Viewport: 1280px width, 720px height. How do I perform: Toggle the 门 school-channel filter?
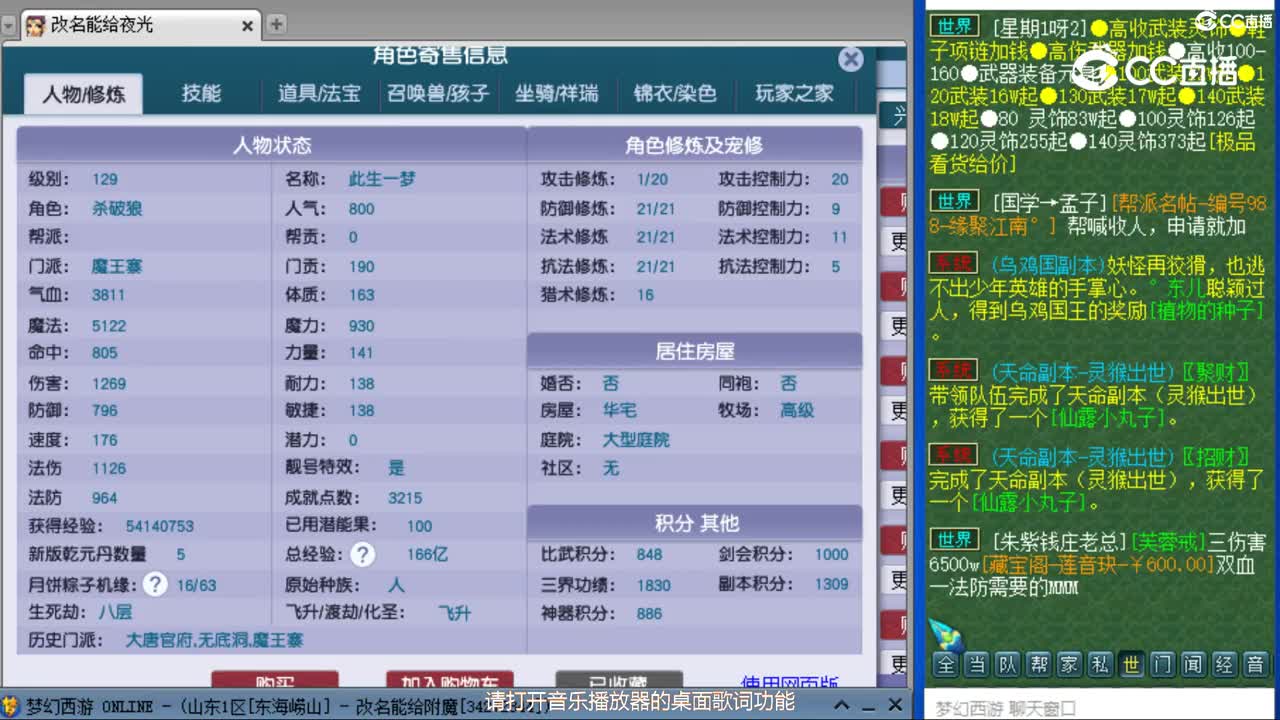click(x=1162, y=664)
